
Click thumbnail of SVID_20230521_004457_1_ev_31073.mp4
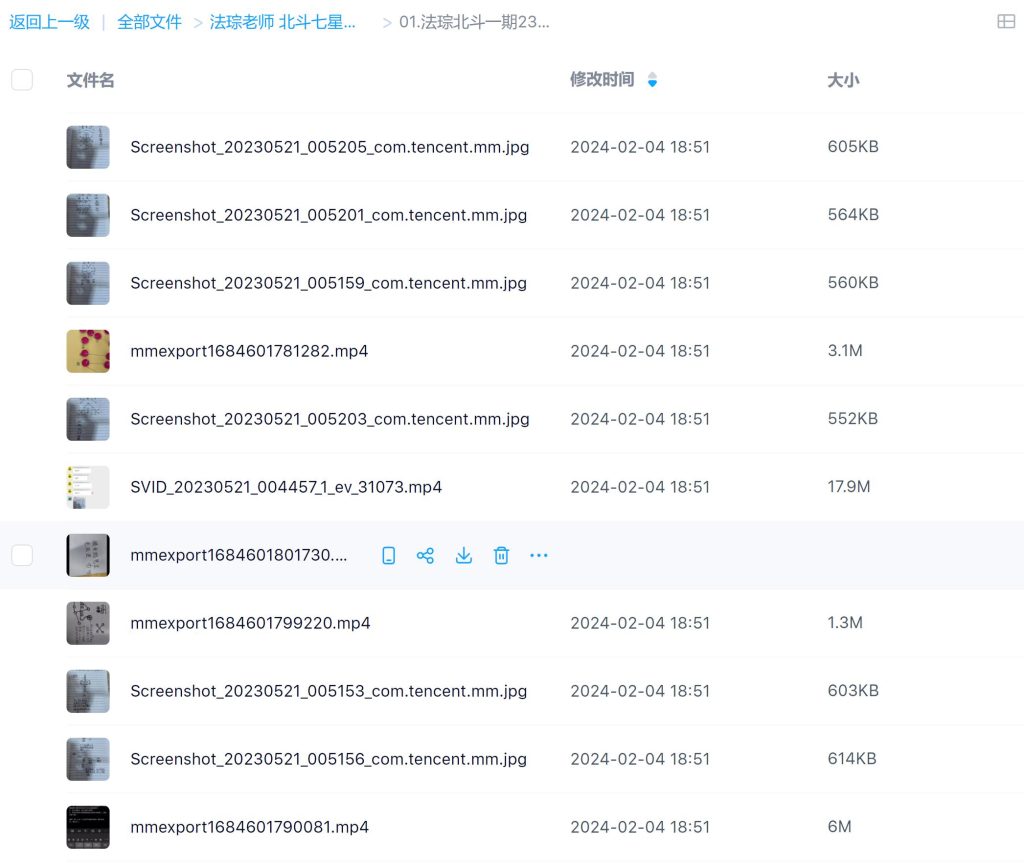pos(88,487)
